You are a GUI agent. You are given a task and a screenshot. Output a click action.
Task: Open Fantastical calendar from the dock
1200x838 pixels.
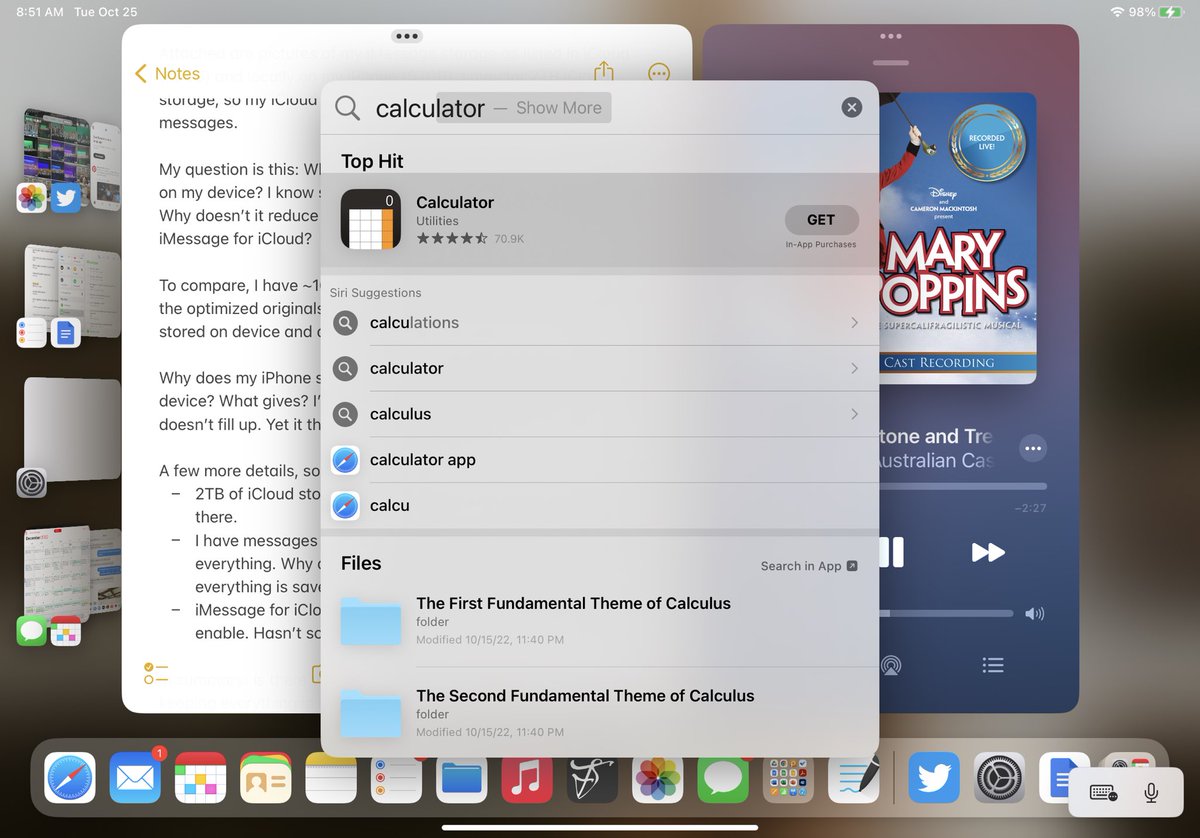(x=201, y=778)
